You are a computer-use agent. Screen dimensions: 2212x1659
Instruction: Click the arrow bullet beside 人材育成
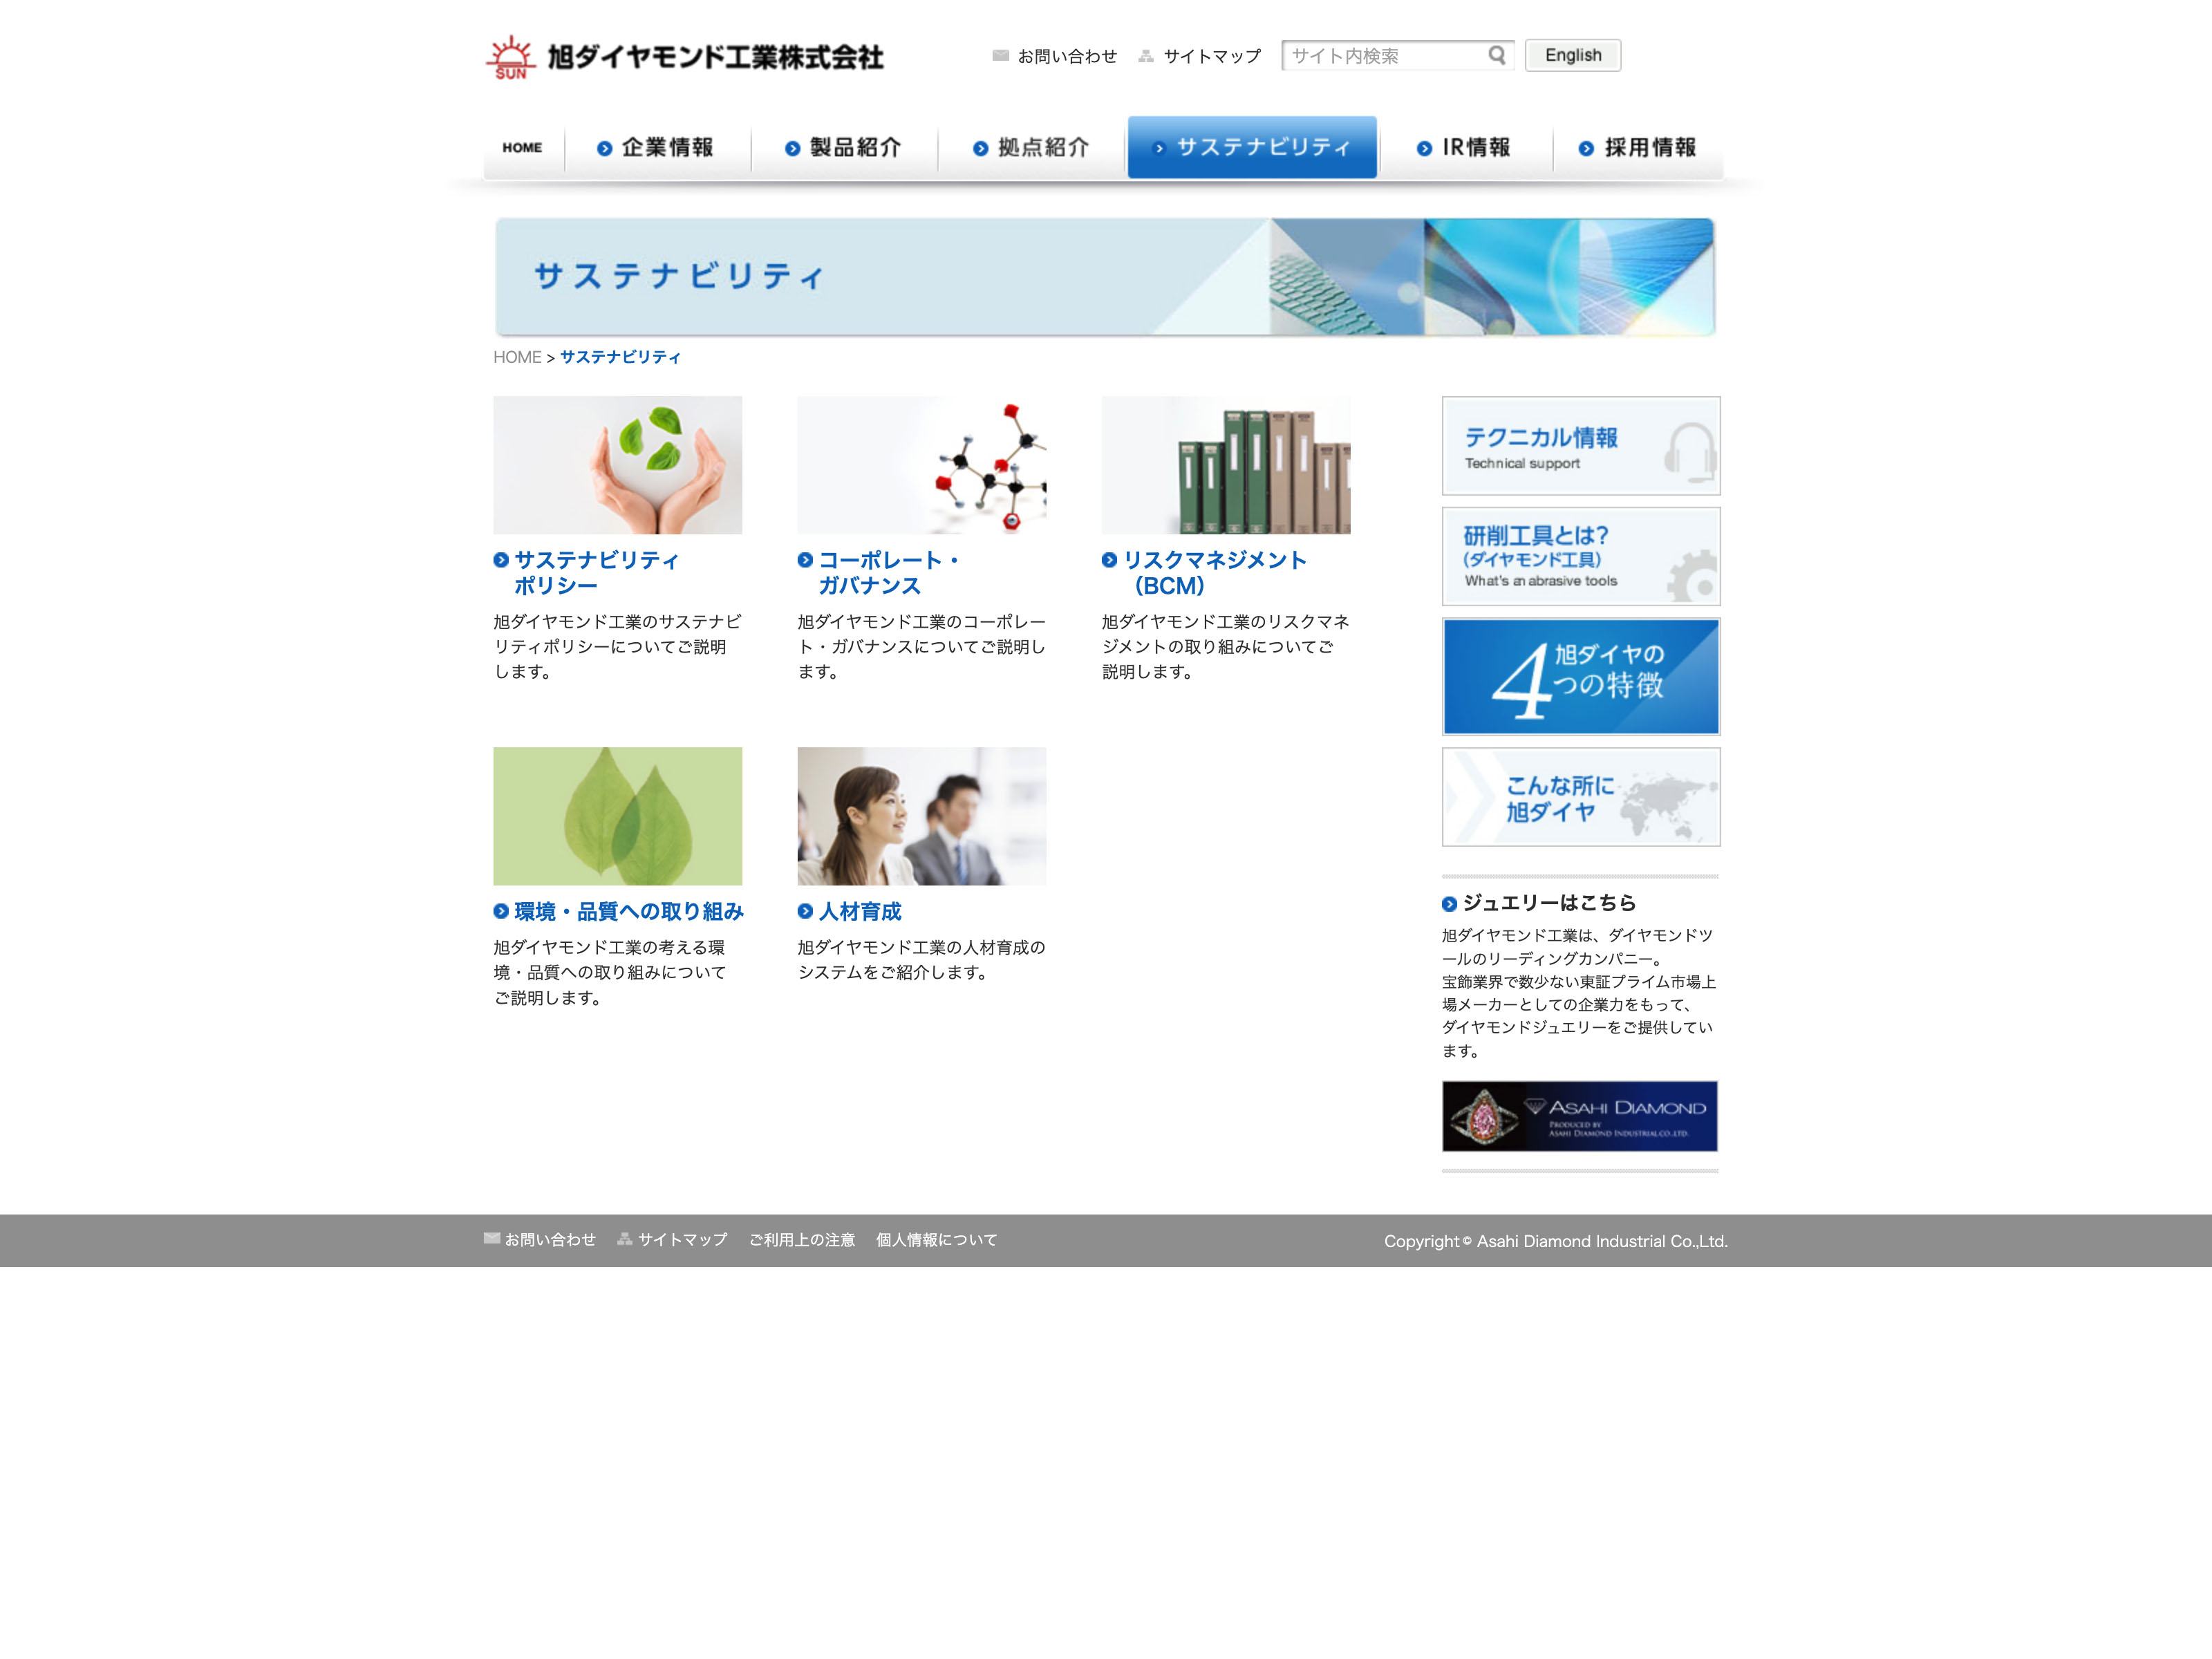(x=805, y=911)
